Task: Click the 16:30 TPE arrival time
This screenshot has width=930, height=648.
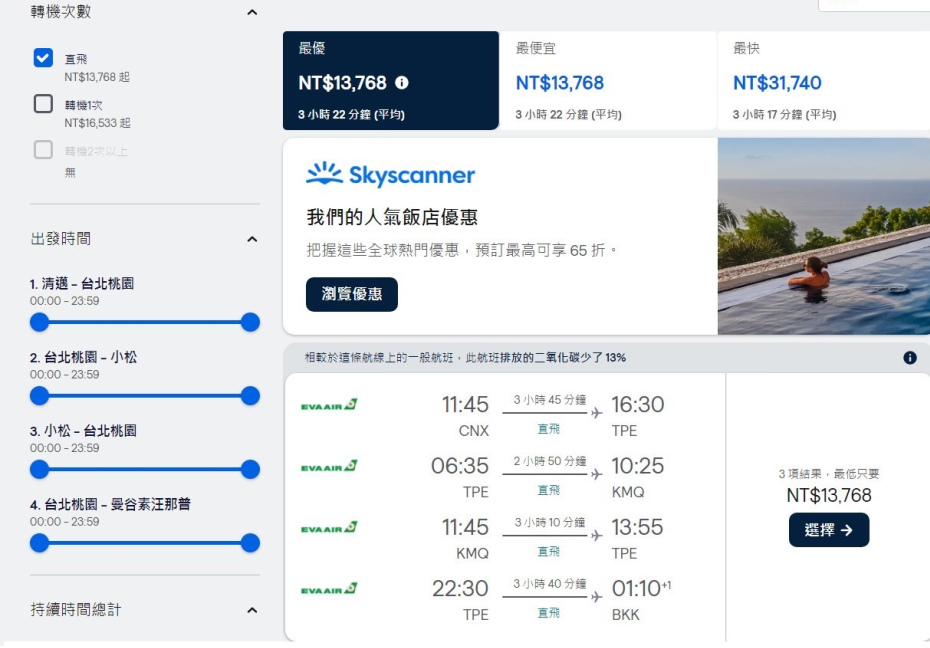Action: 638,405
